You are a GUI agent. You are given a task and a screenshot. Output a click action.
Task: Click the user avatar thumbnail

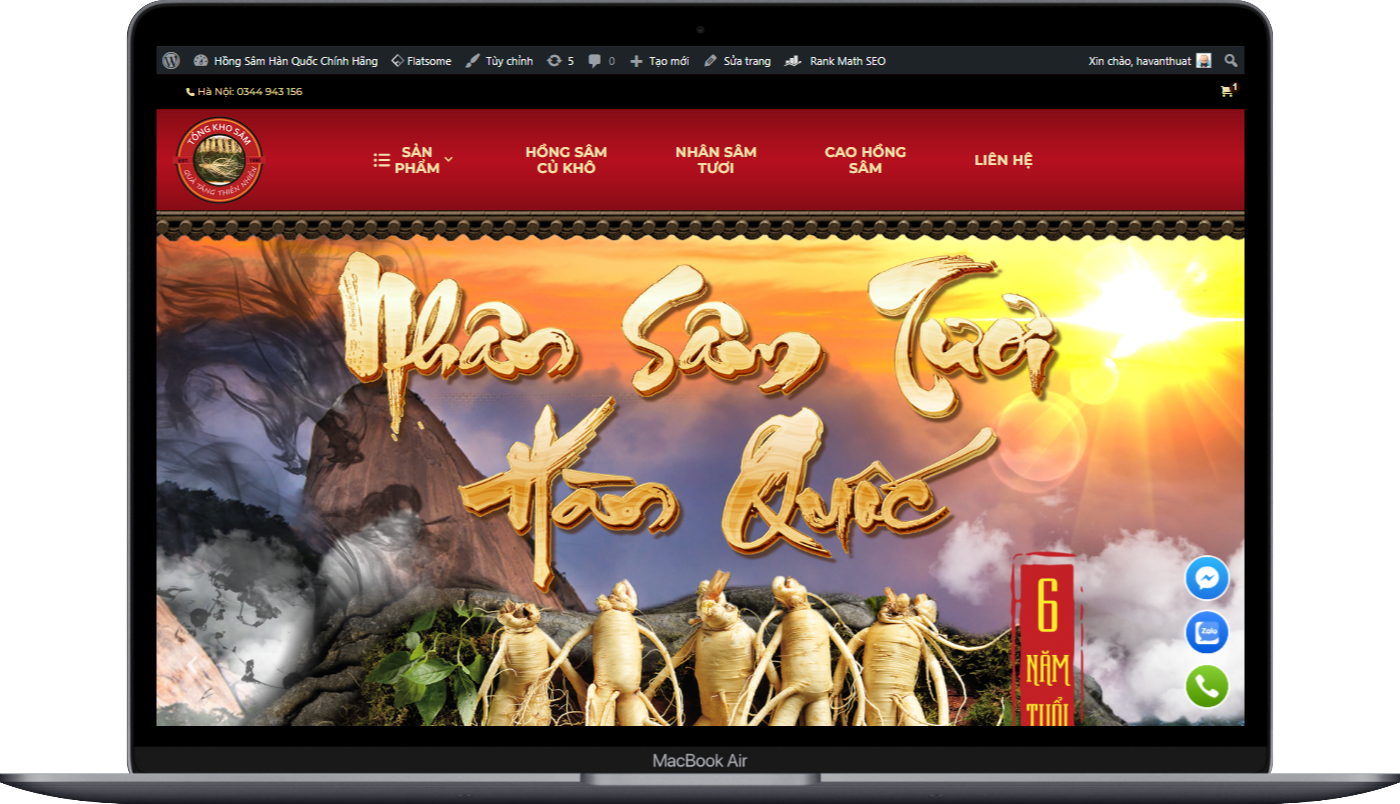click(x=1204, y=61)
